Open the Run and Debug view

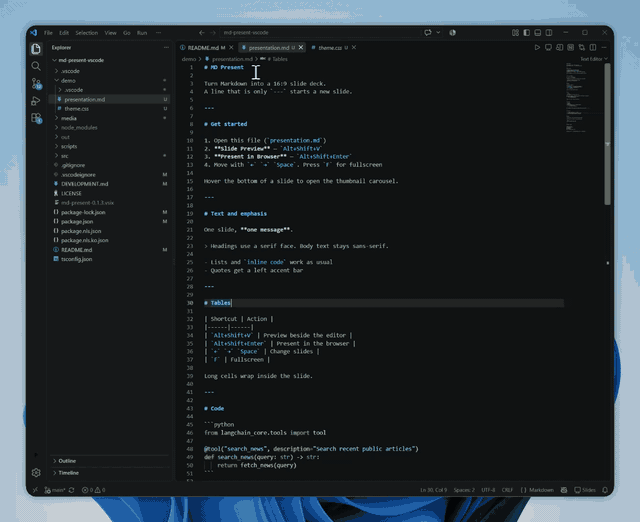[x=36, y=101]
